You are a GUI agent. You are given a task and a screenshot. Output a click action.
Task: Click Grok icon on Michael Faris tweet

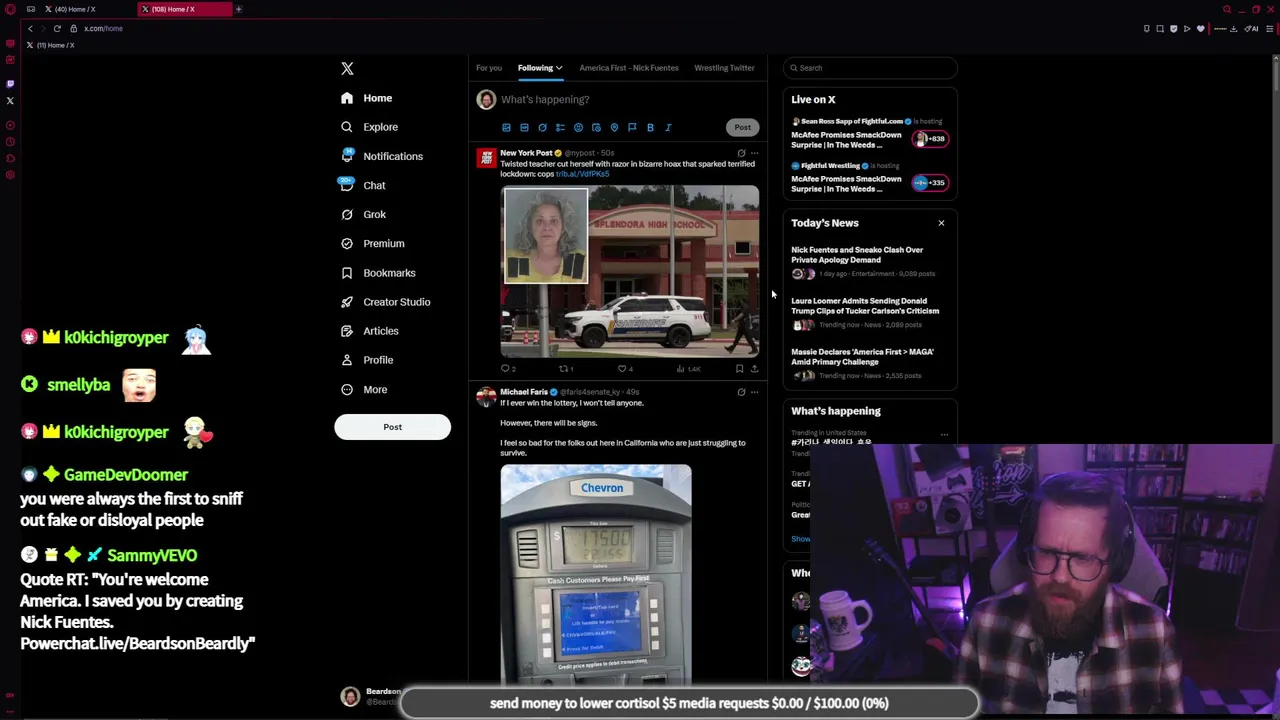tap(741, 392)
